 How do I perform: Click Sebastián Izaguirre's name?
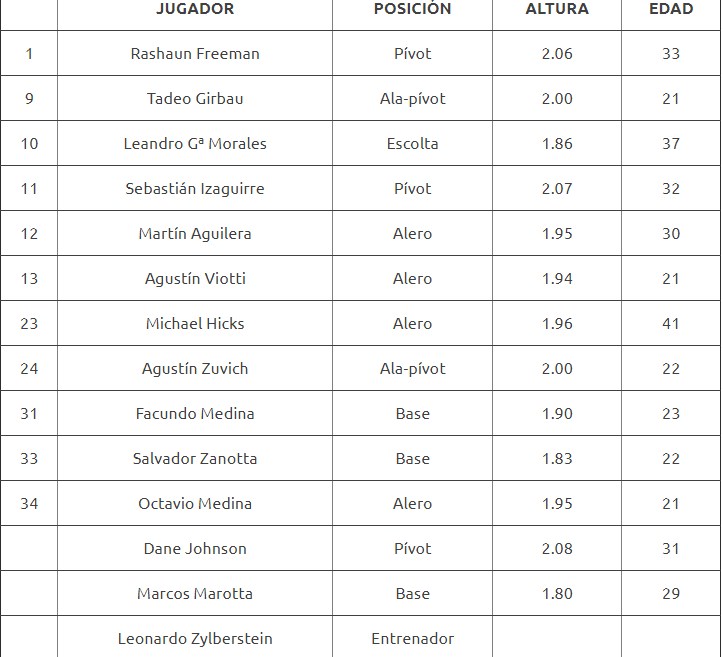(195, 189)
